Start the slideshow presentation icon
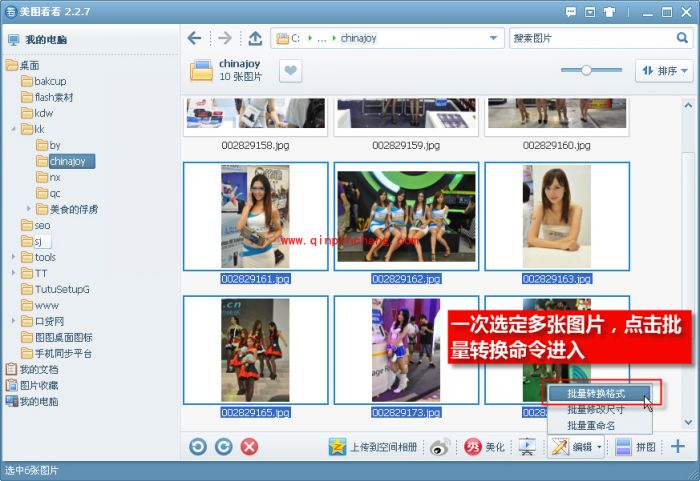 point(527,447)
